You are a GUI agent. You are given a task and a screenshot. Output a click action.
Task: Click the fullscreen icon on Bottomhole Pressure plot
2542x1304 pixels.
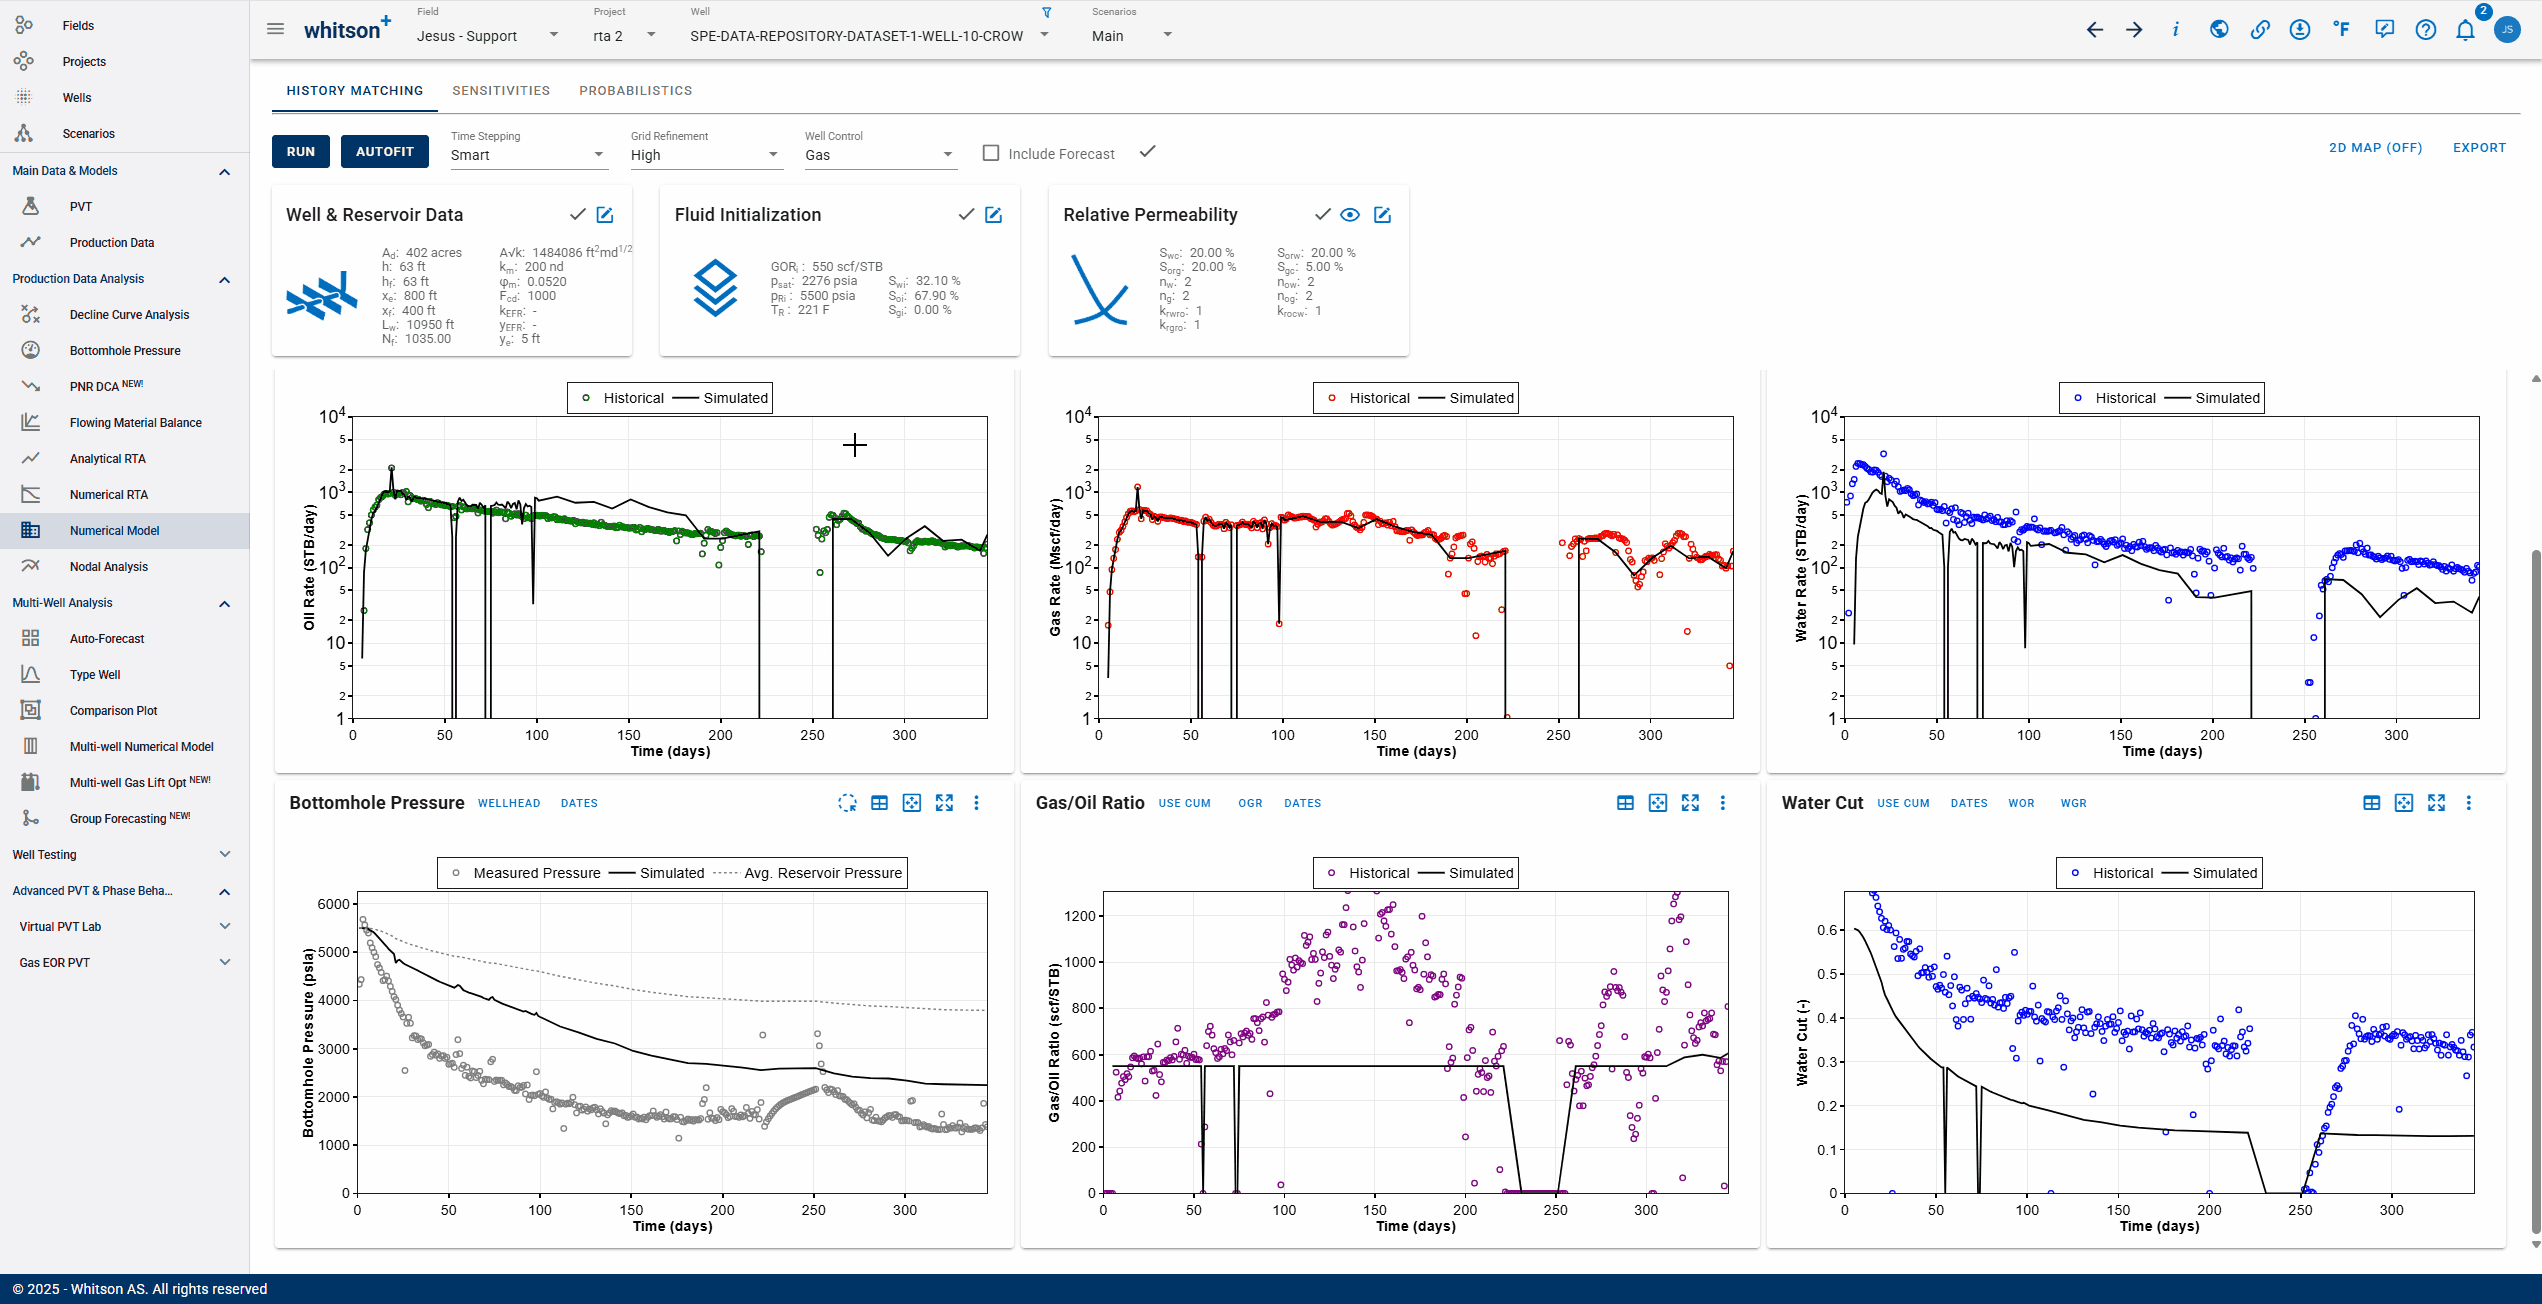[944, 803]
